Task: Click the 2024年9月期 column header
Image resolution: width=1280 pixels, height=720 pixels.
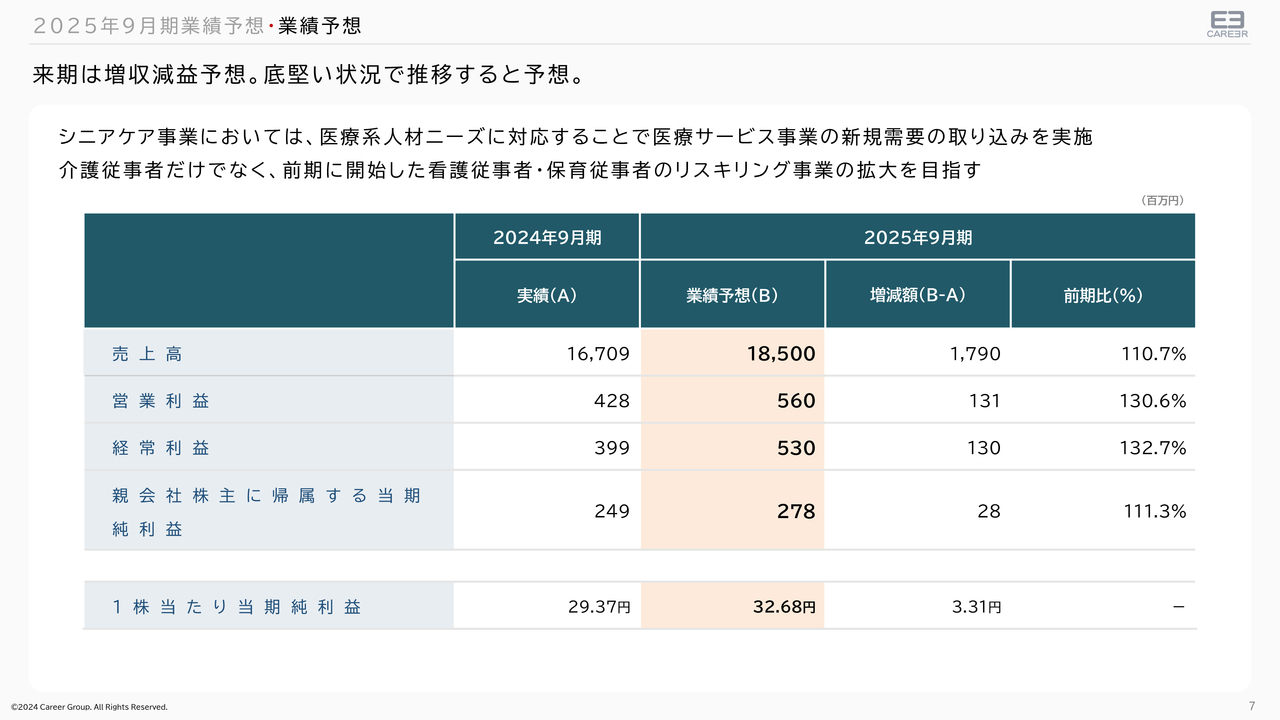Action: click(547, 237)
